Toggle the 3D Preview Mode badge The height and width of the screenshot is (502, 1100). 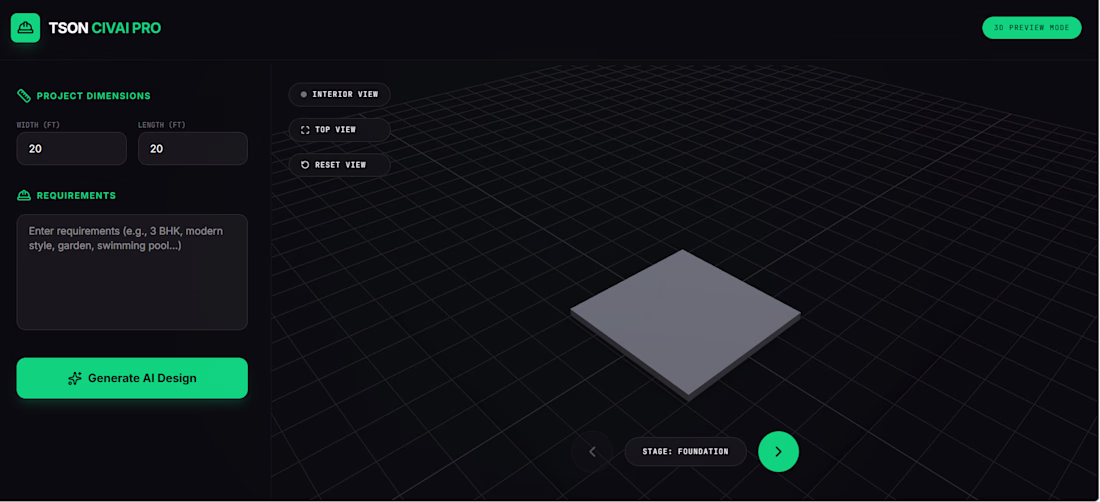[x=1031, y=27]
